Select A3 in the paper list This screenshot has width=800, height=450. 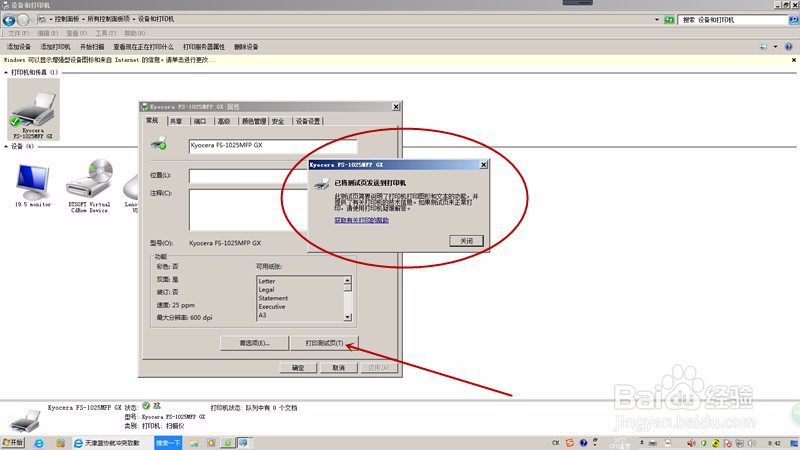point(262,315)
